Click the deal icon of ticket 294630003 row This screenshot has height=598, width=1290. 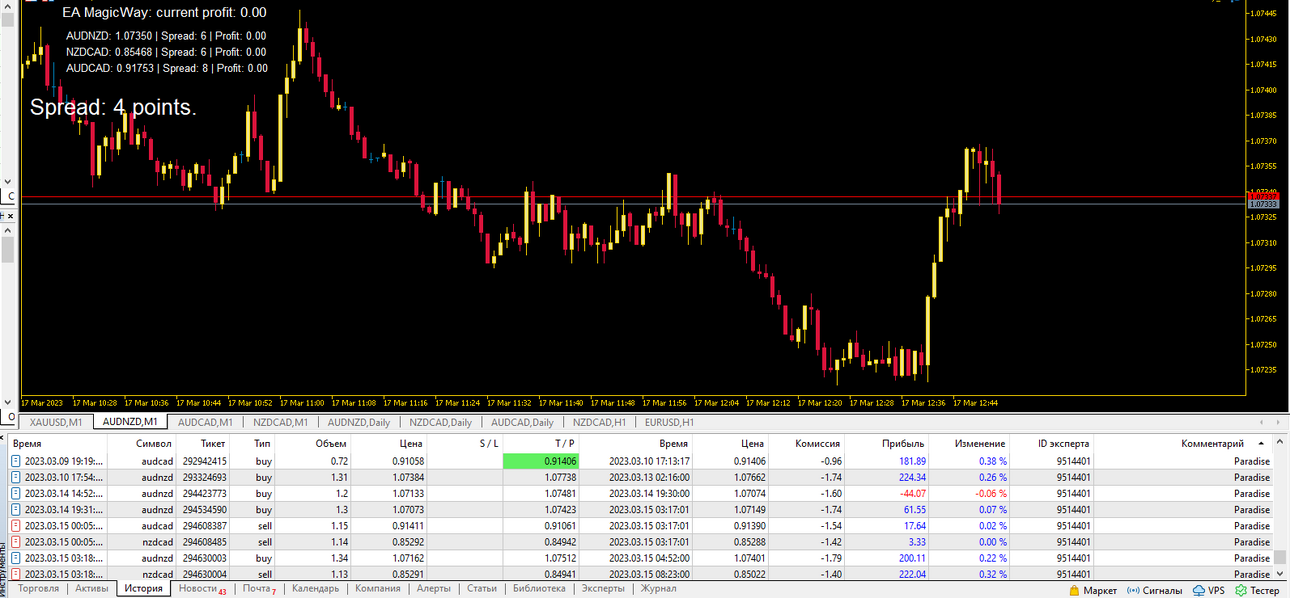tap(16, 558)
